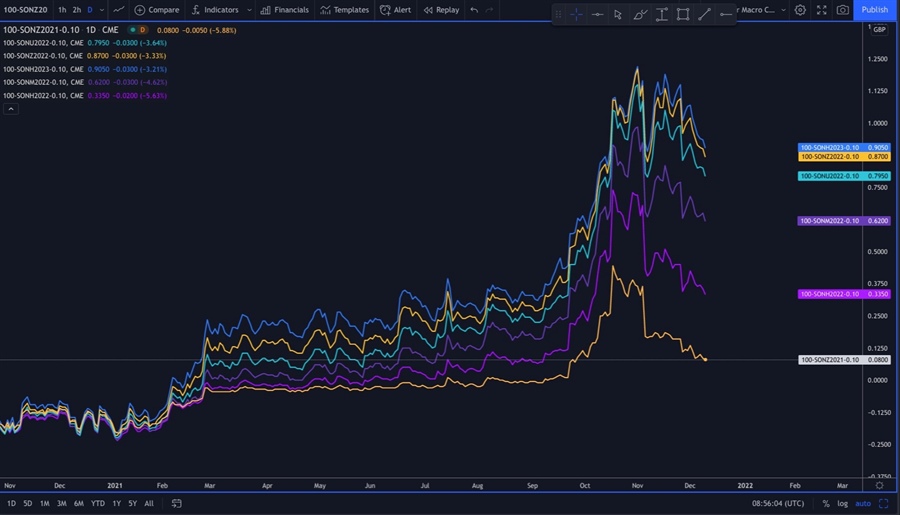Select the brush drawing tool
900x515 pixels.
[x=640, y=14]
